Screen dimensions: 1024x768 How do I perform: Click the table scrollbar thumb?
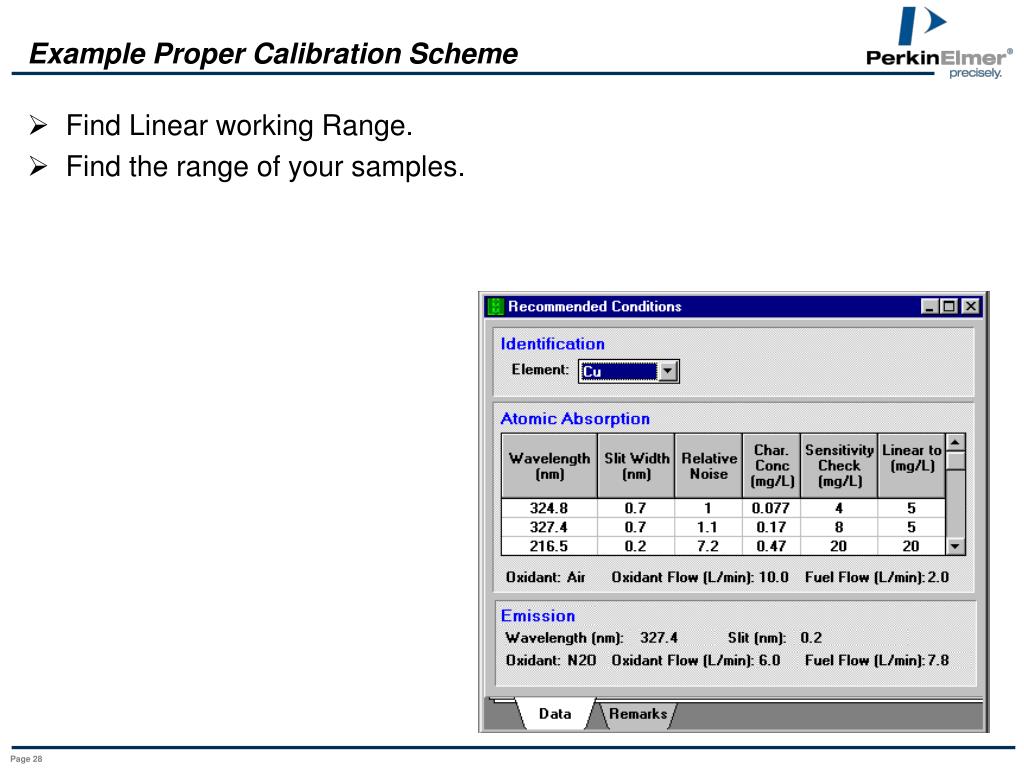coord(955,460)
